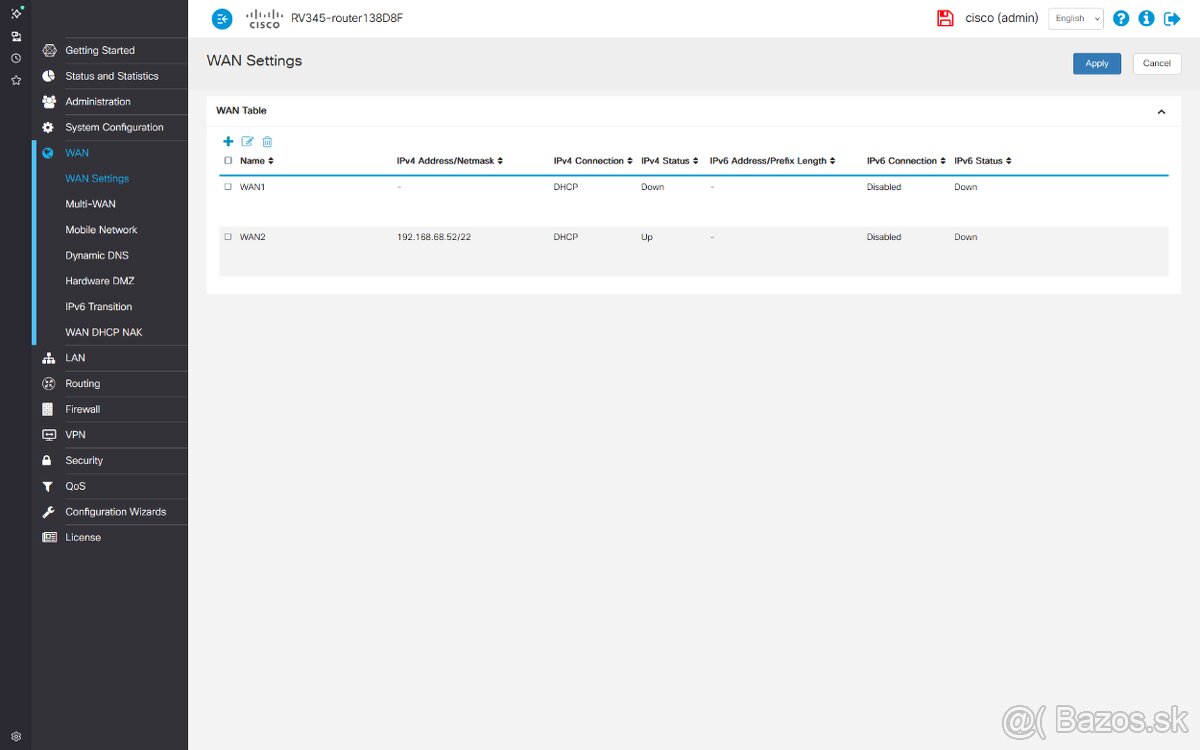
Task: Collapse the WAN Table section chevron
Action: click(x=1161, y=112)
